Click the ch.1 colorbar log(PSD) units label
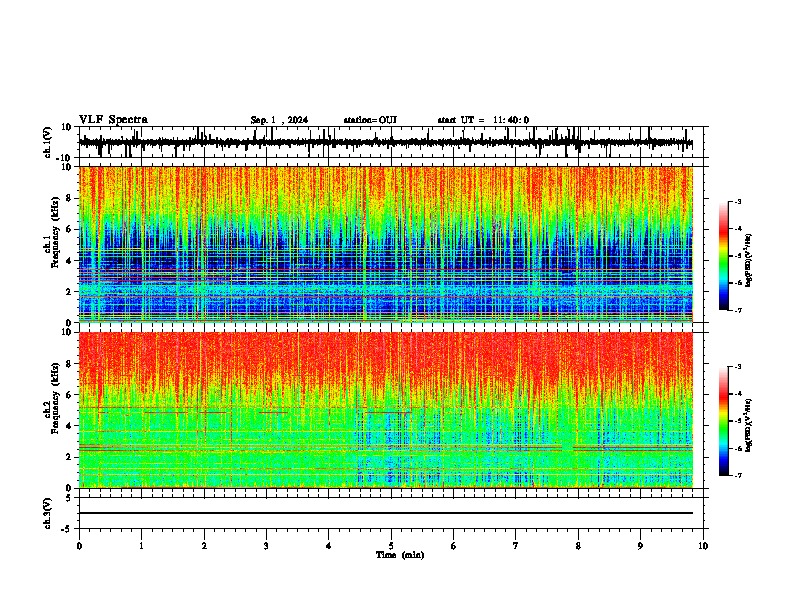Screen dimensions: 792x612 [748, 261]
